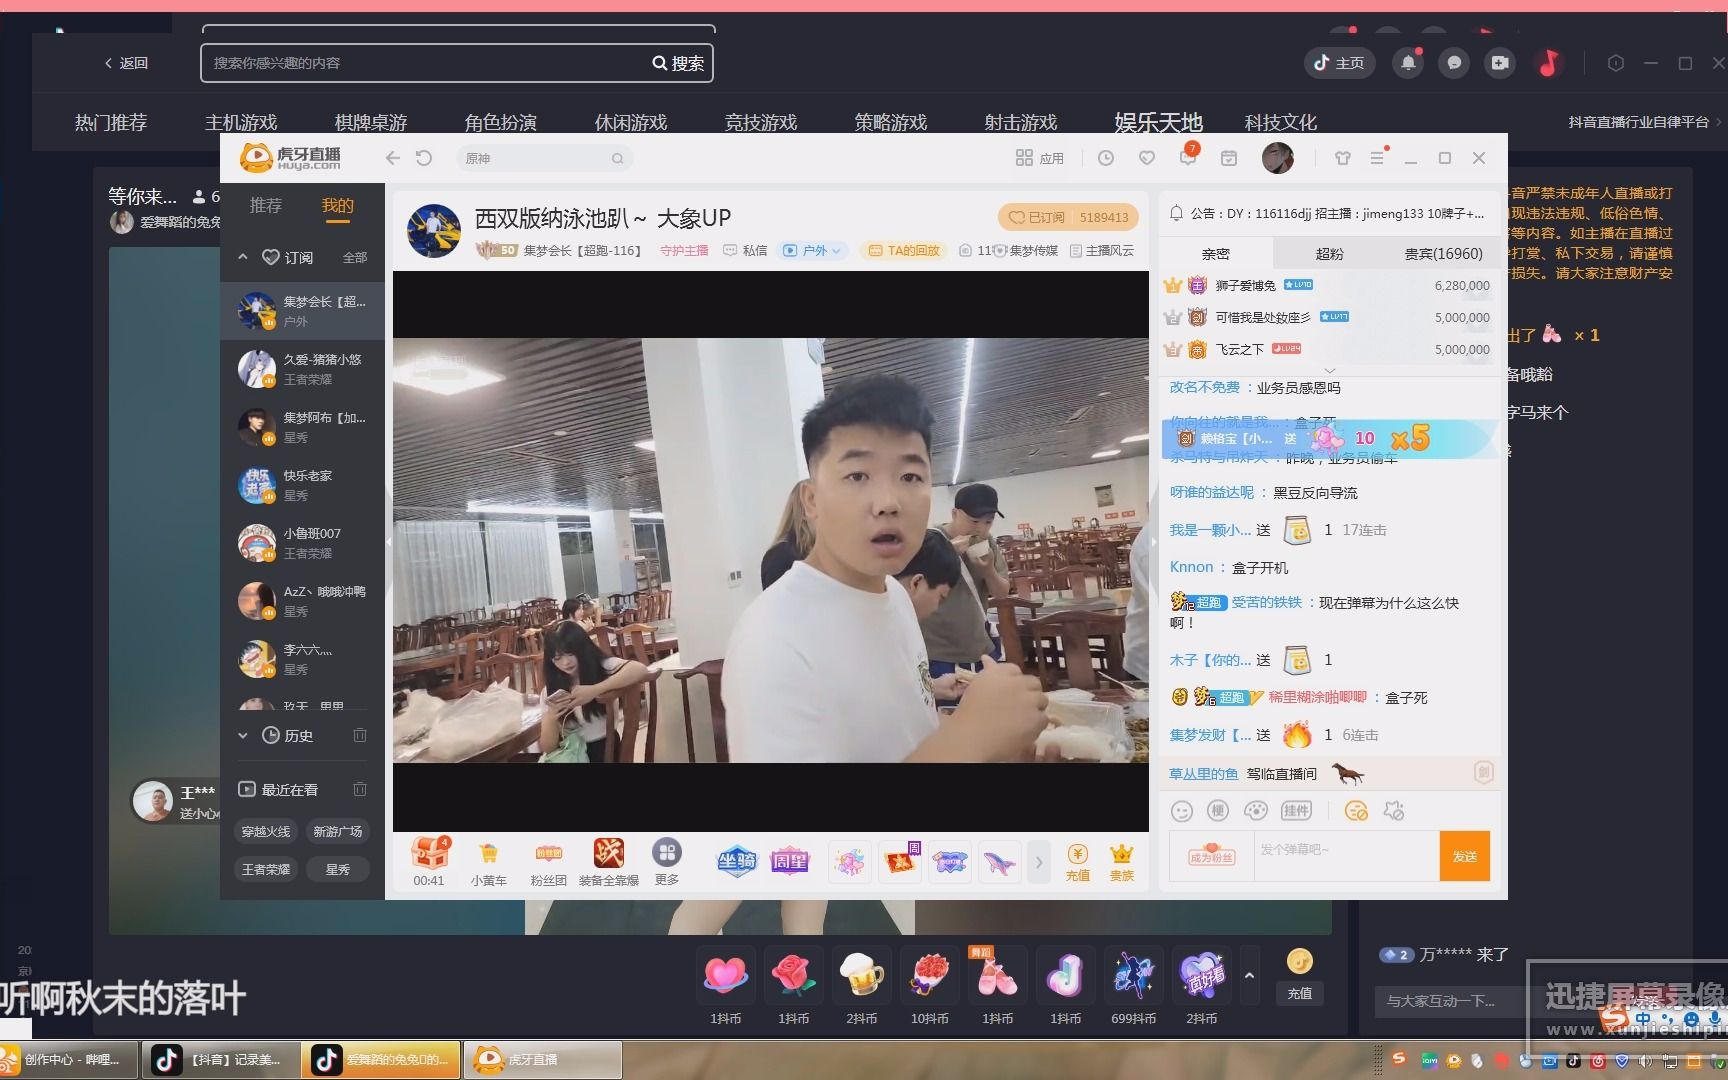Click the Huya 原神 search field
1728x1080 pixels.
coord(546,158)
